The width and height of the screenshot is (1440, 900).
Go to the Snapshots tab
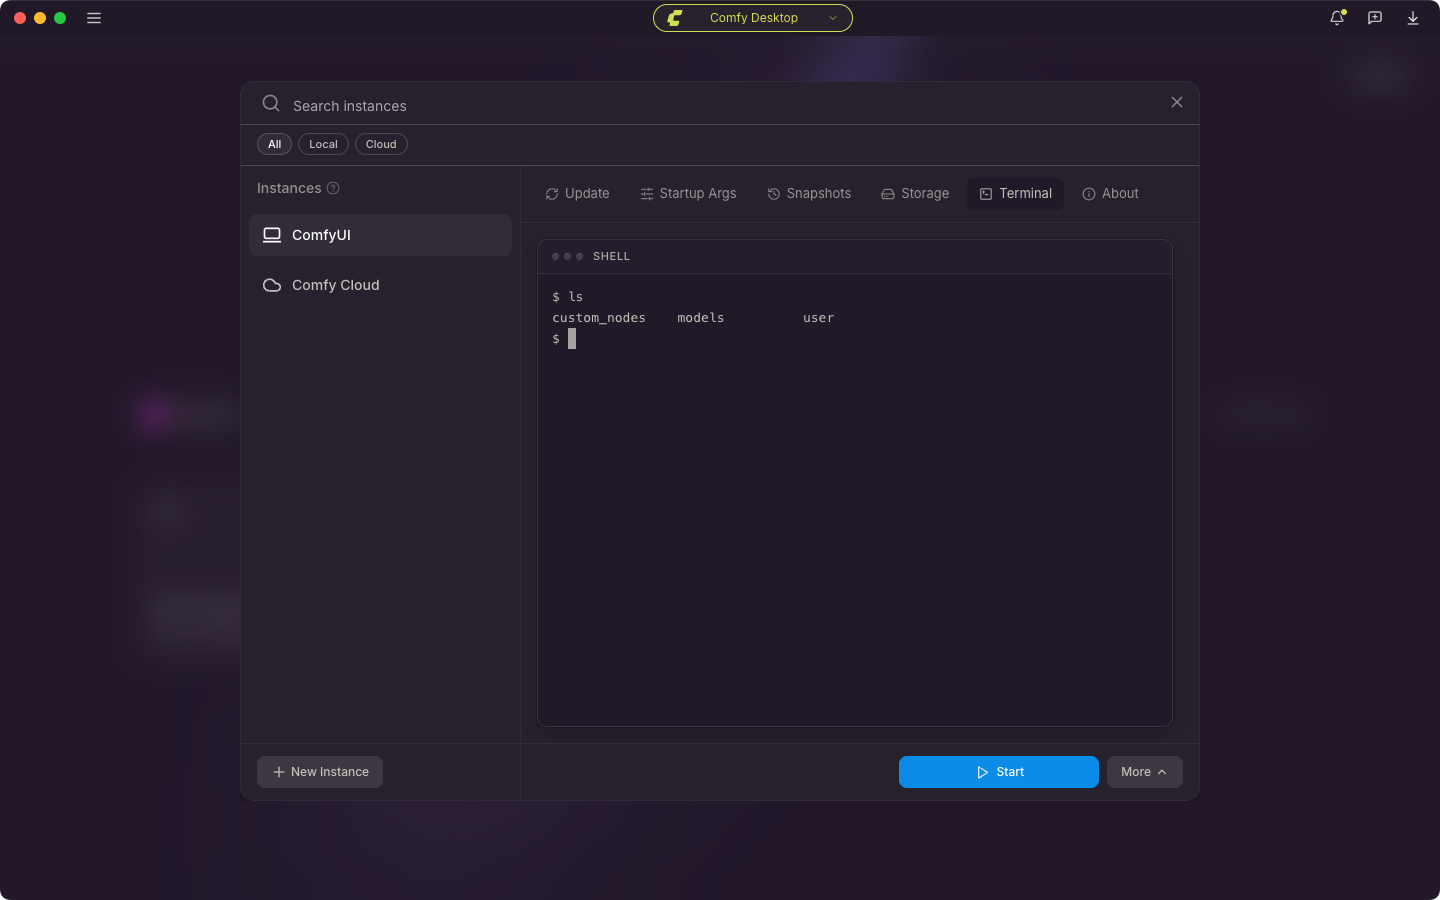coord(809,194)
